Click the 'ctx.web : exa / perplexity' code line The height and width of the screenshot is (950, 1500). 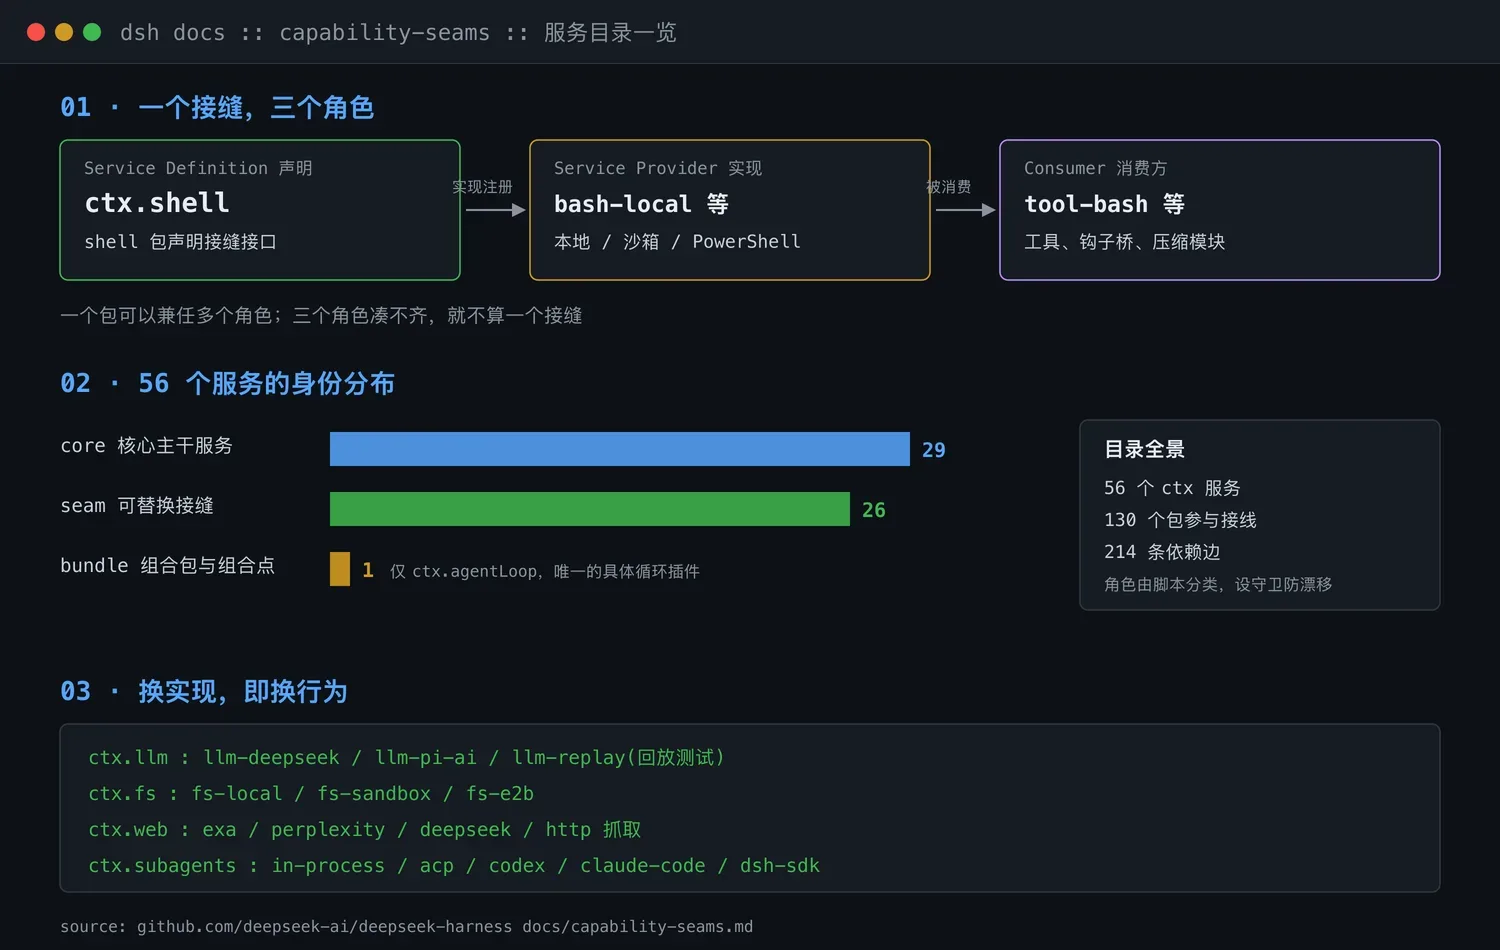365,830
